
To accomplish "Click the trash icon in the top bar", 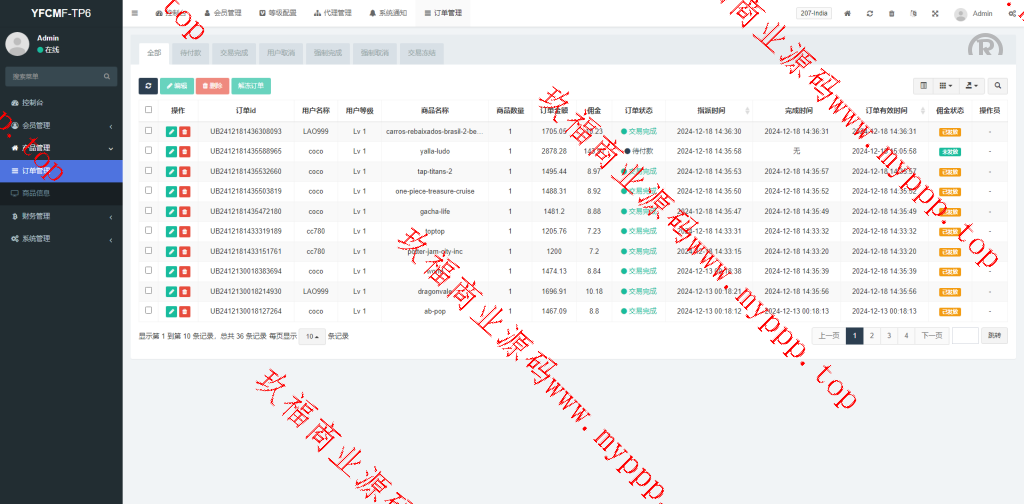I will (x=891, y=14).
